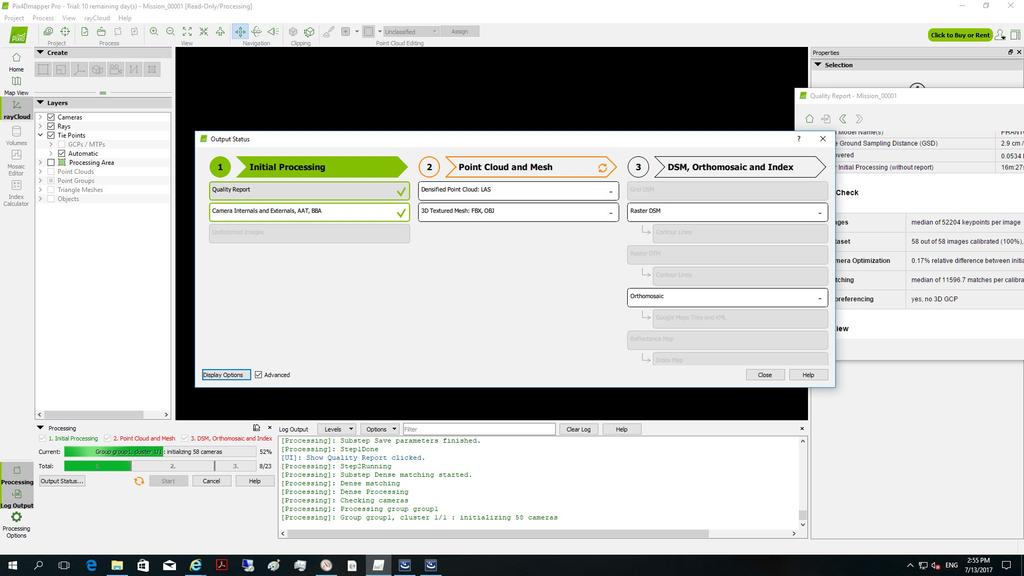Go to home page in Quality Report window
The width and height of the screenshot is (1024, 576).
[809, 119]
